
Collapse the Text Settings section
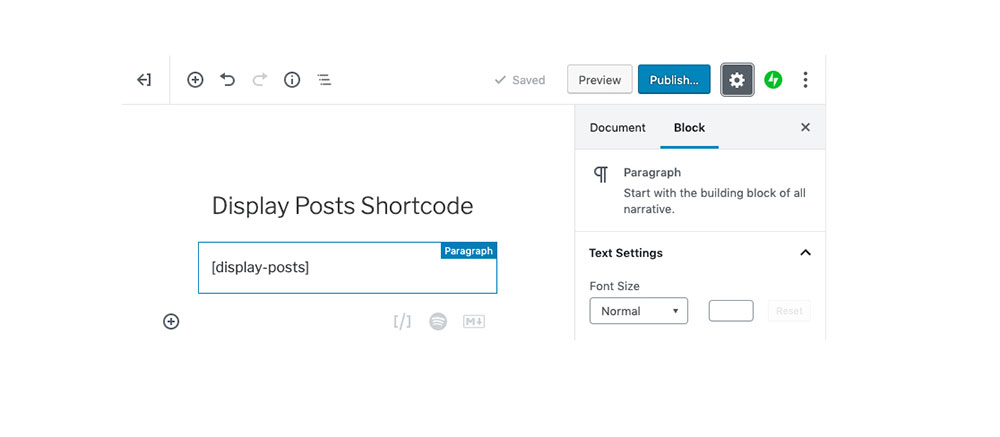pyautogui.click(x=805, y=253)
